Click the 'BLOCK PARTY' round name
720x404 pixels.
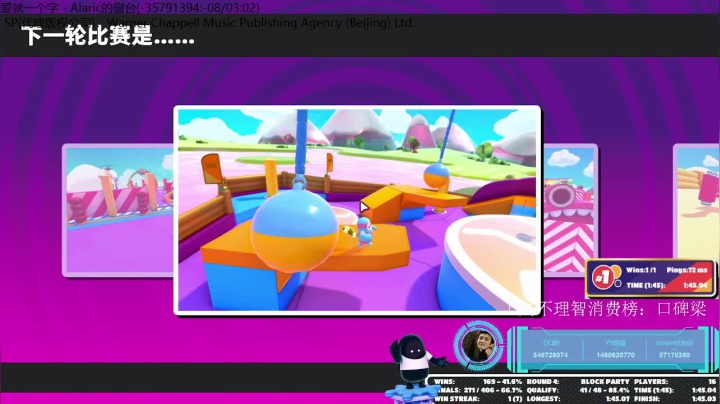tap(605, 382)
